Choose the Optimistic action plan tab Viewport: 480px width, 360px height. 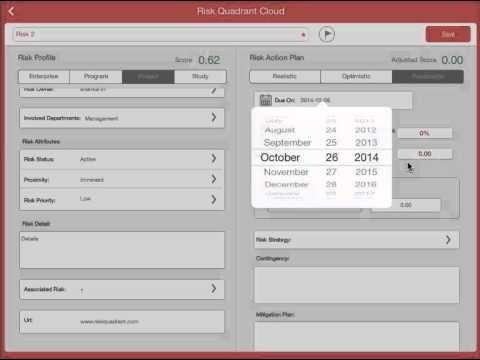coord(356,76)
